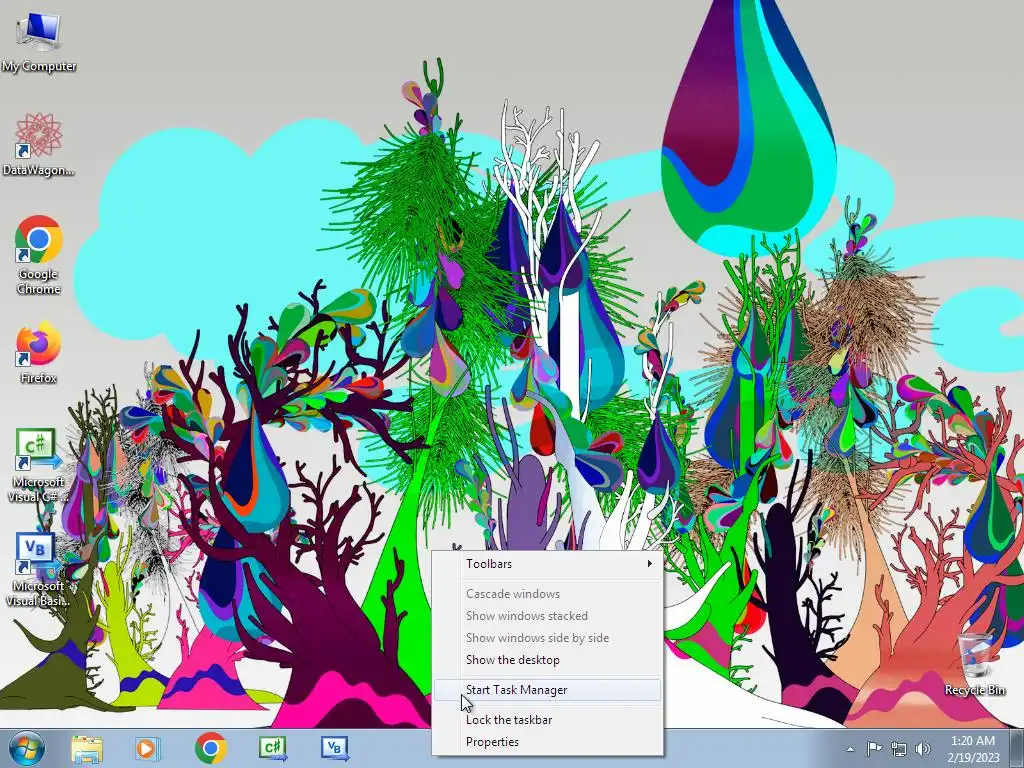
Task: Choose Lock the taskbar
Action: pos(547,720)
